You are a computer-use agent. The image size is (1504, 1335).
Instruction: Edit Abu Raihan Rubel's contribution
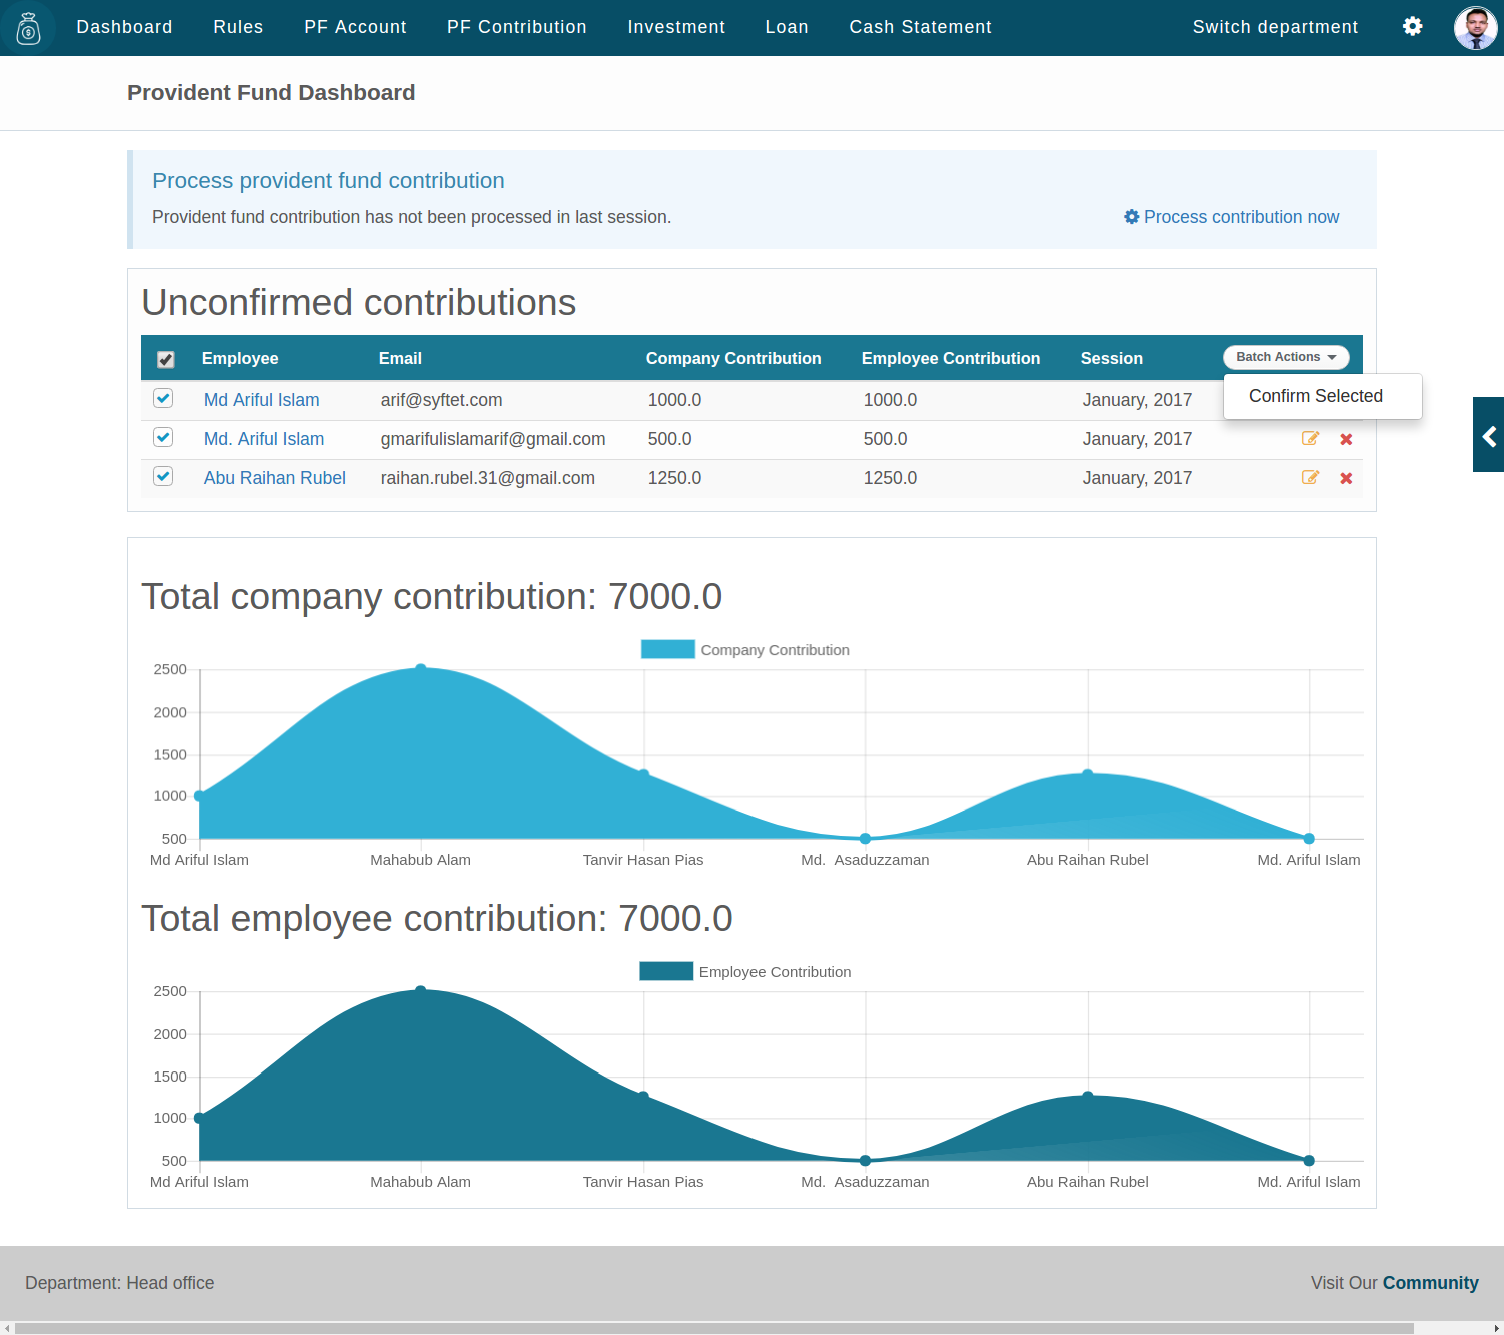1310,478
